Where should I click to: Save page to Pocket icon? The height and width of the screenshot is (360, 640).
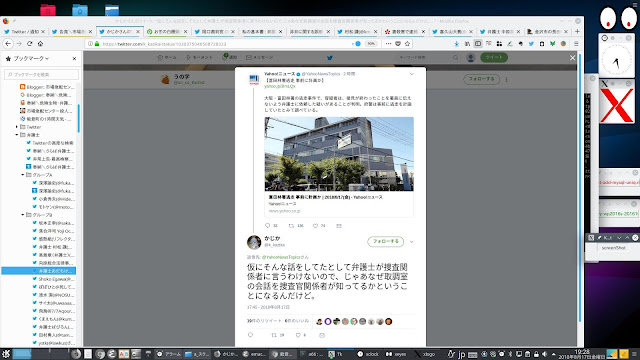coord(398,44)
